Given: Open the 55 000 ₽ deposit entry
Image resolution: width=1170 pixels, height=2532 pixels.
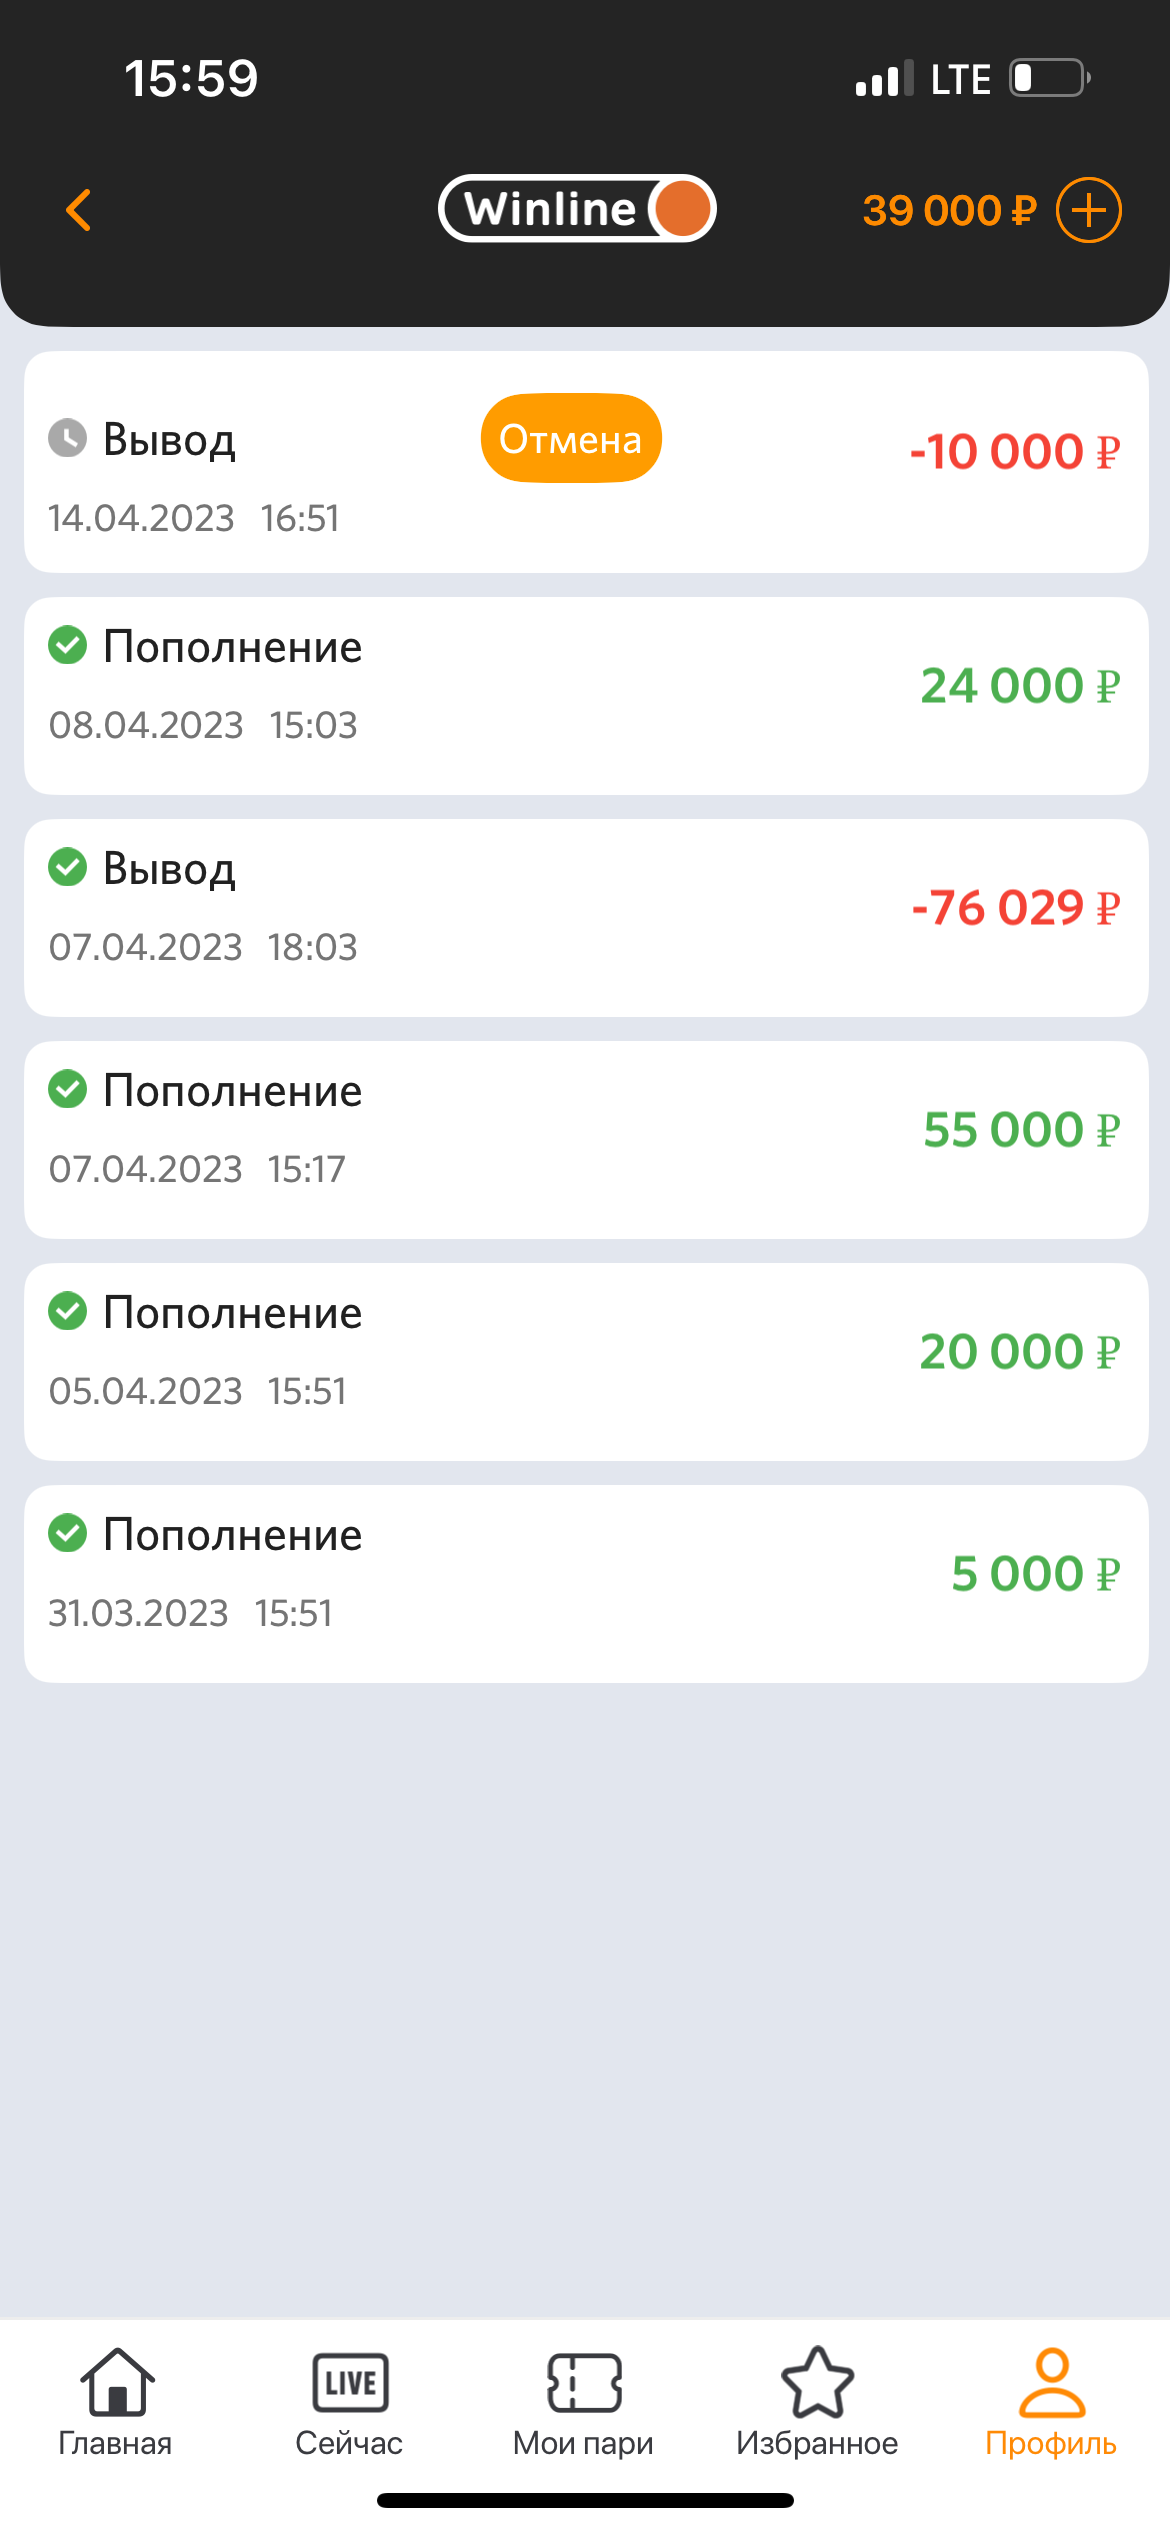Looking at the screenshot, I should click(x=586, y=1140).
